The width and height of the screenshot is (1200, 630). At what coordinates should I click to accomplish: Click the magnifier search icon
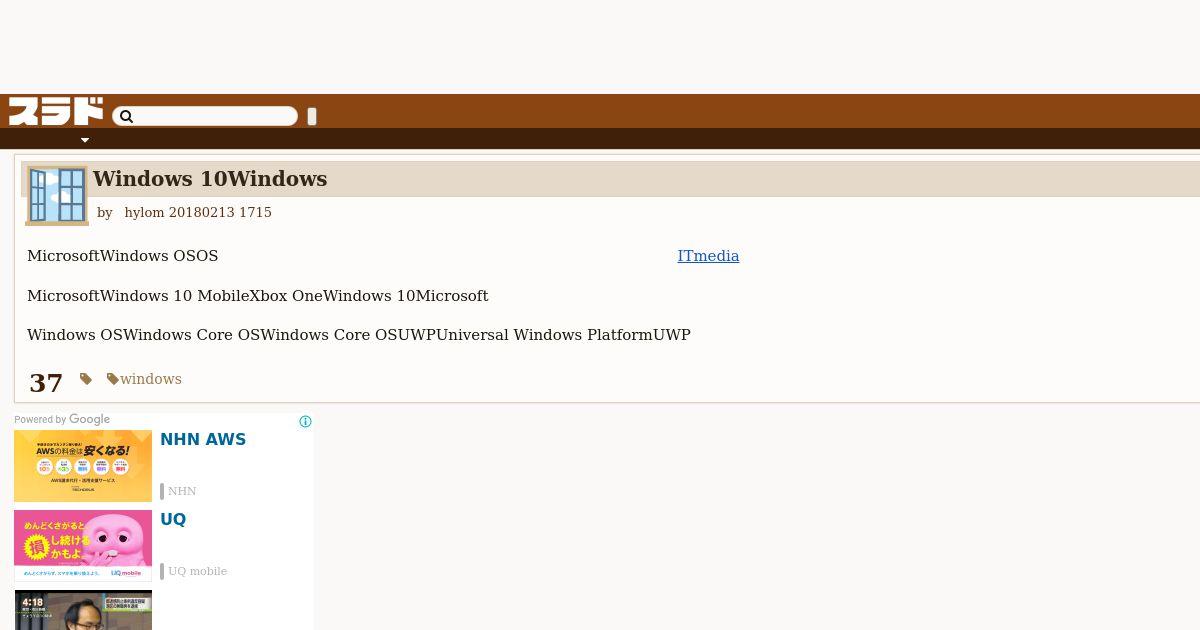126,117
